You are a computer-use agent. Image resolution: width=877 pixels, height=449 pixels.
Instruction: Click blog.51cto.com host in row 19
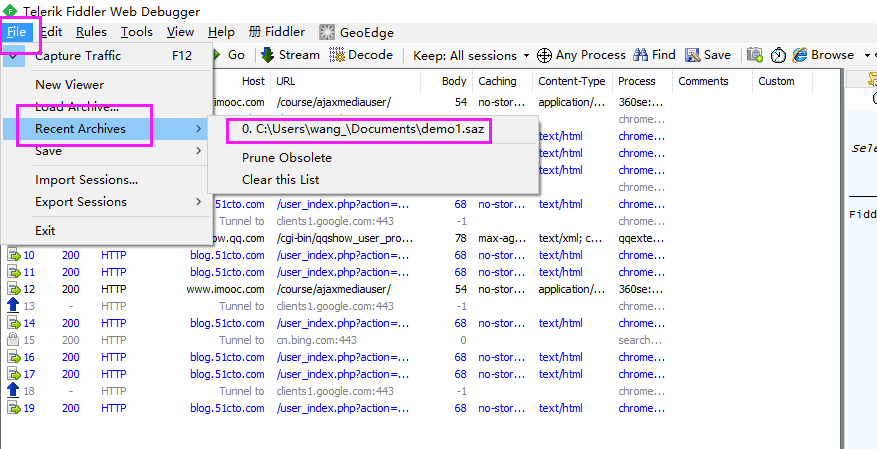click(x=227, y=408)
